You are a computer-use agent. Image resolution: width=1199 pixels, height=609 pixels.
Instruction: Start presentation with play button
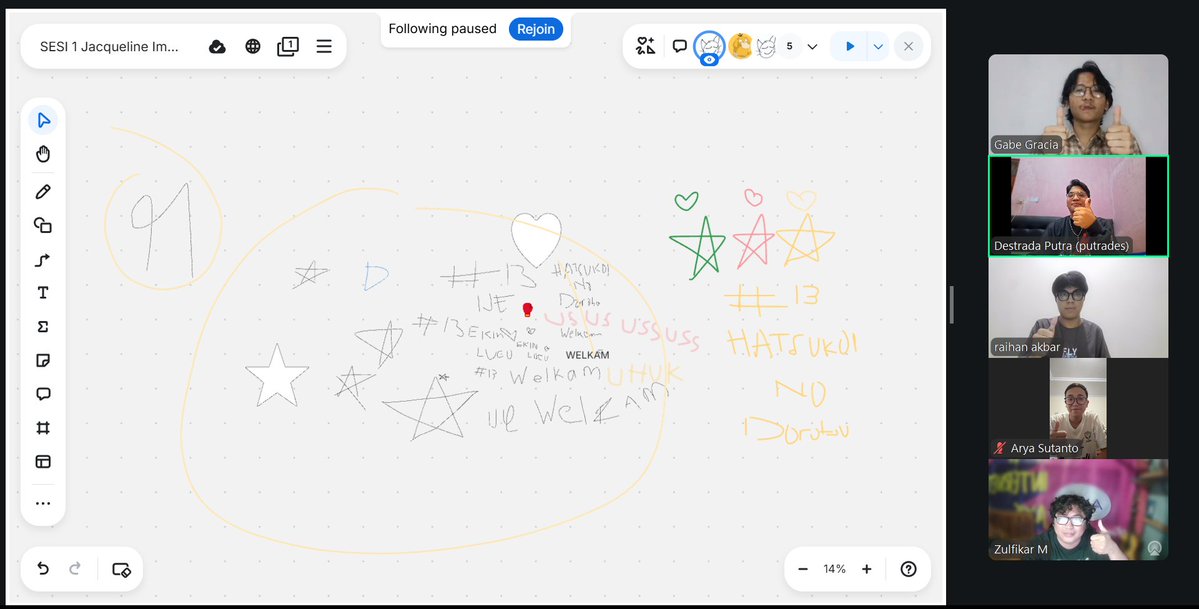[850, 47]
